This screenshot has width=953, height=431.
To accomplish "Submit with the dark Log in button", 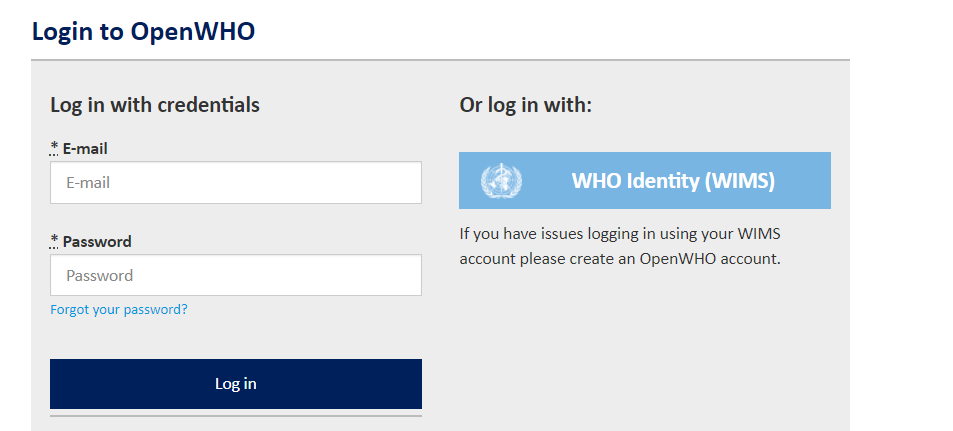I will [x=236, y=384].
